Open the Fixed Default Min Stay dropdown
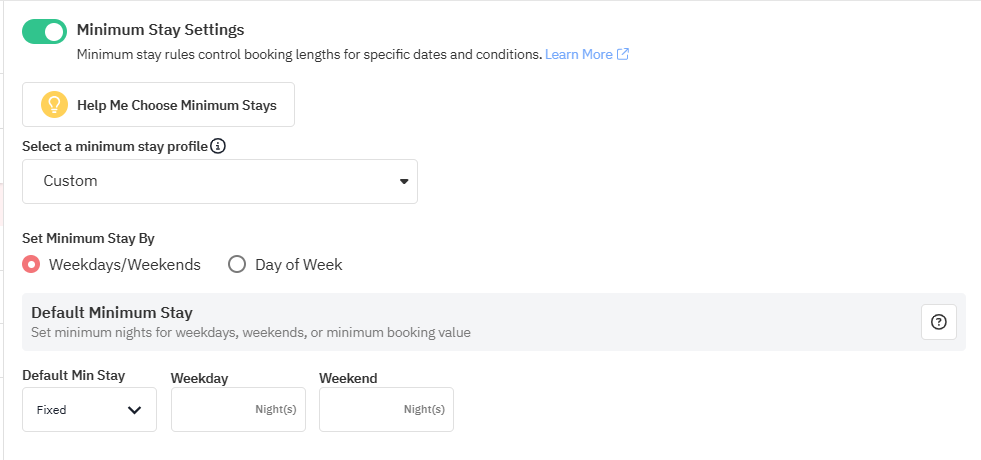The width and height of the screenshot is (981, 460). pos(89,409)
